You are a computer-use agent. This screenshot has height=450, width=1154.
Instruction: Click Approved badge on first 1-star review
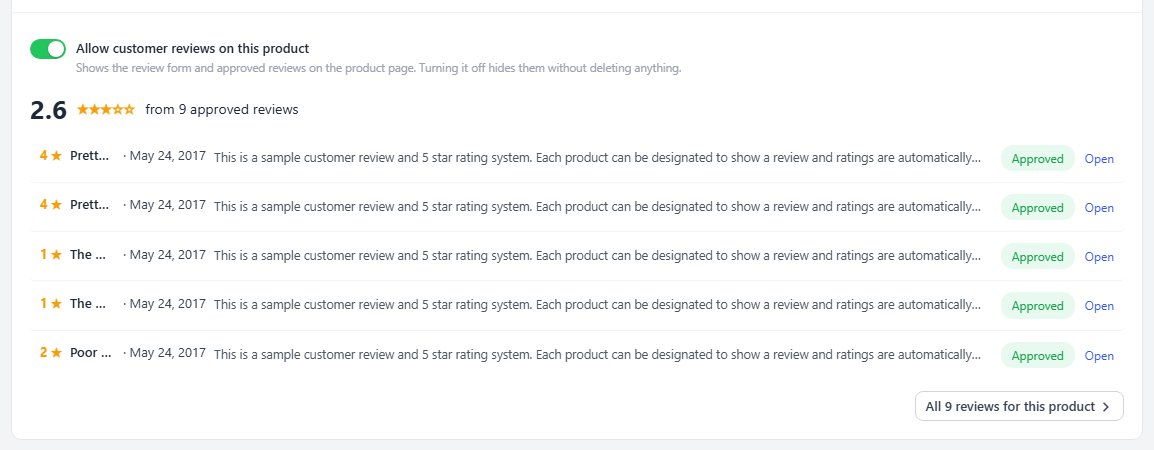point(1037,257)
